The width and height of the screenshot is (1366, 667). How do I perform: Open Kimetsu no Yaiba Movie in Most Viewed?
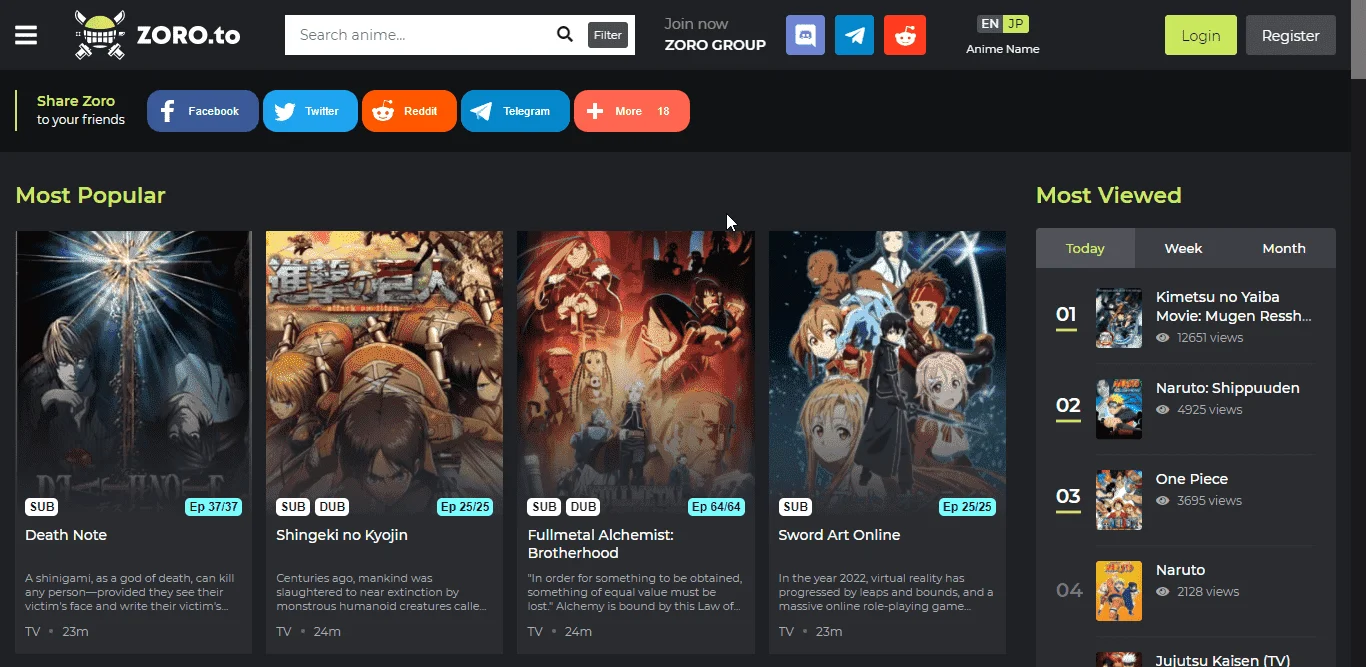coord(1233,306)
